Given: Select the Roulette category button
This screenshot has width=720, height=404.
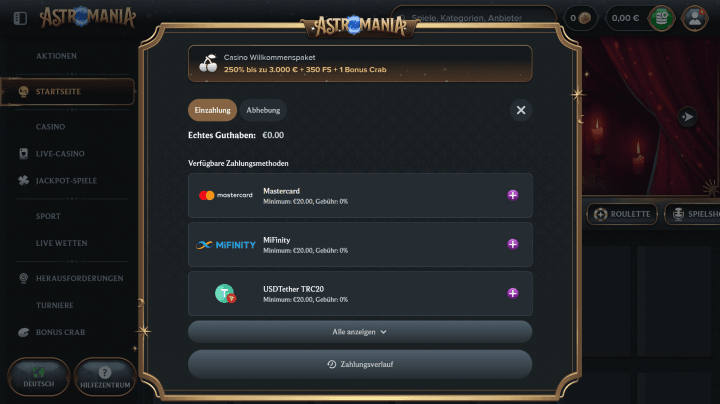Looking at the screenshot, I should click(x=622, y=214).
